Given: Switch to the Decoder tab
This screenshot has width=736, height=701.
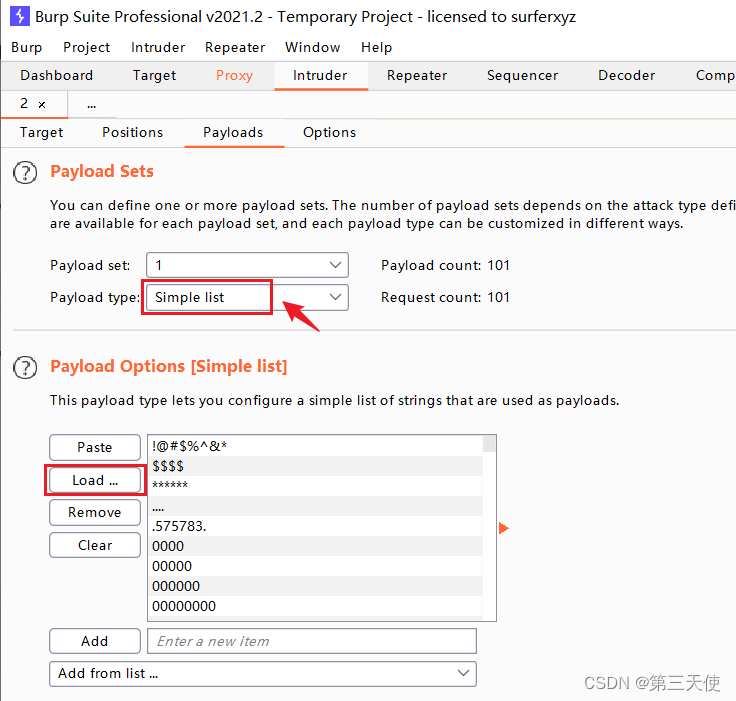Looking at the screenshot, I should pos(626,76).
